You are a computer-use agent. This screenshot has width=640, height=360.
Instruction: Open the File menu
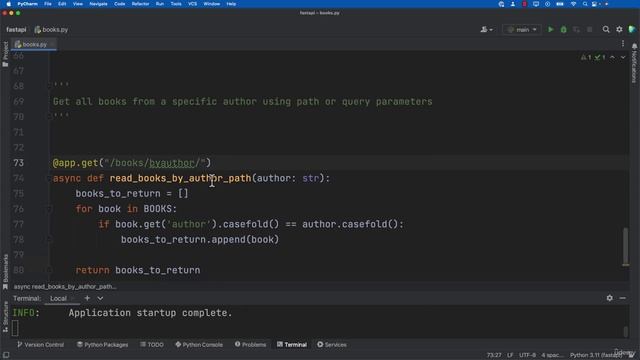click(48, 4)
